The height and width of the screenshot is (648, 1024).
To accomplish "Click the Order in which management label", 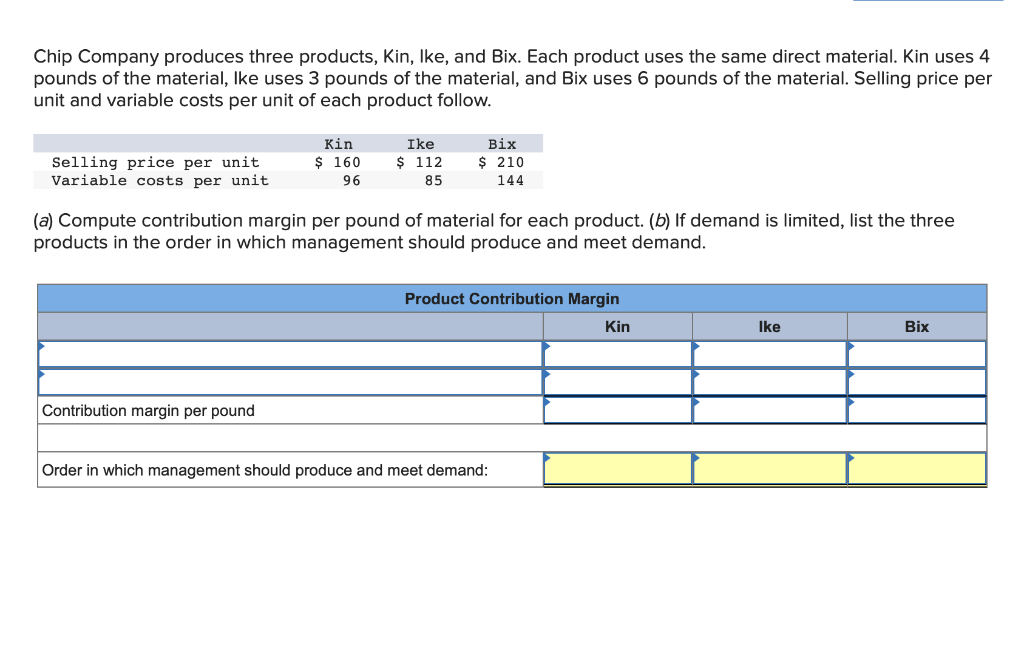I will coord(264,470).
